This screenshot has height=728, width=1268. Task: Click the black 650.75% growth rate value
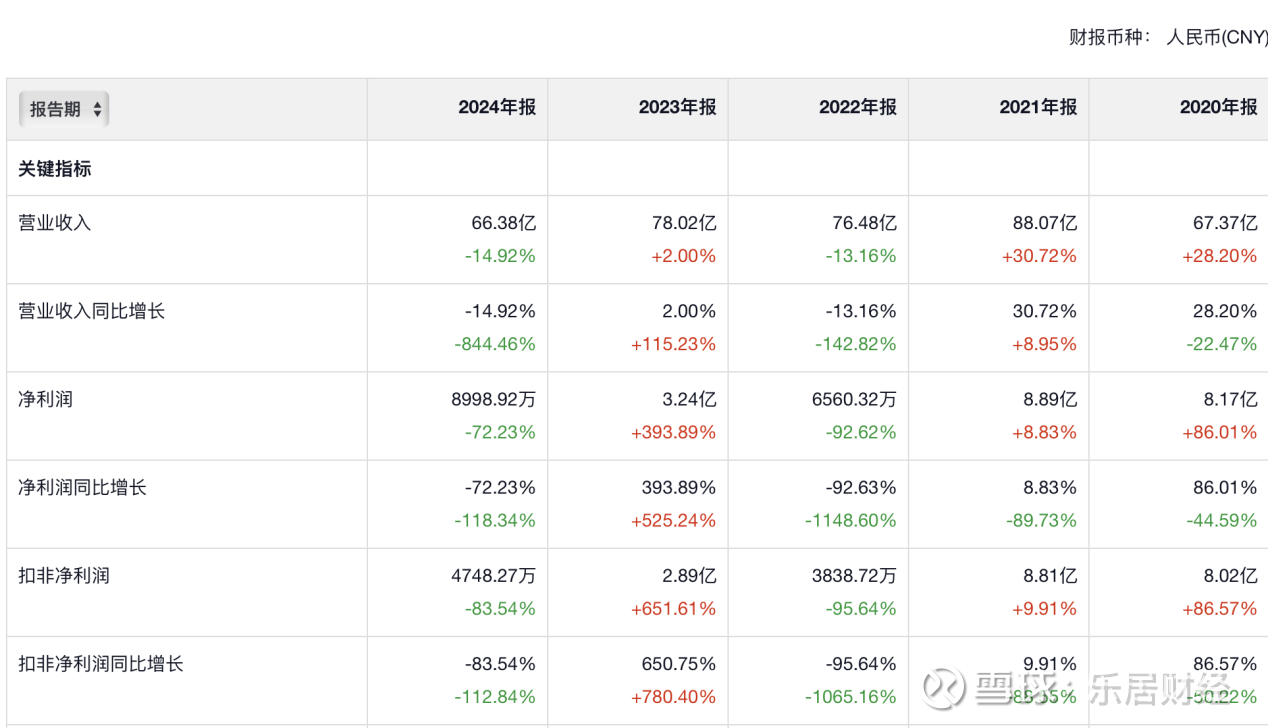pos(679,663)
